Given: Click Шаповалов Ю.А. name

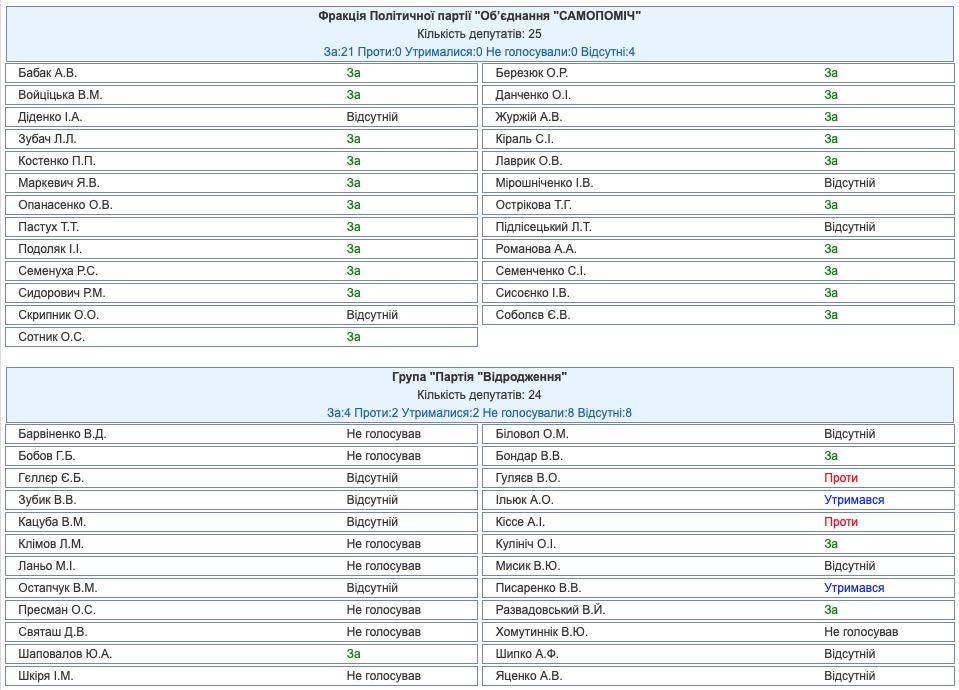Looking at the screenshot, I should tap(65, 654).
